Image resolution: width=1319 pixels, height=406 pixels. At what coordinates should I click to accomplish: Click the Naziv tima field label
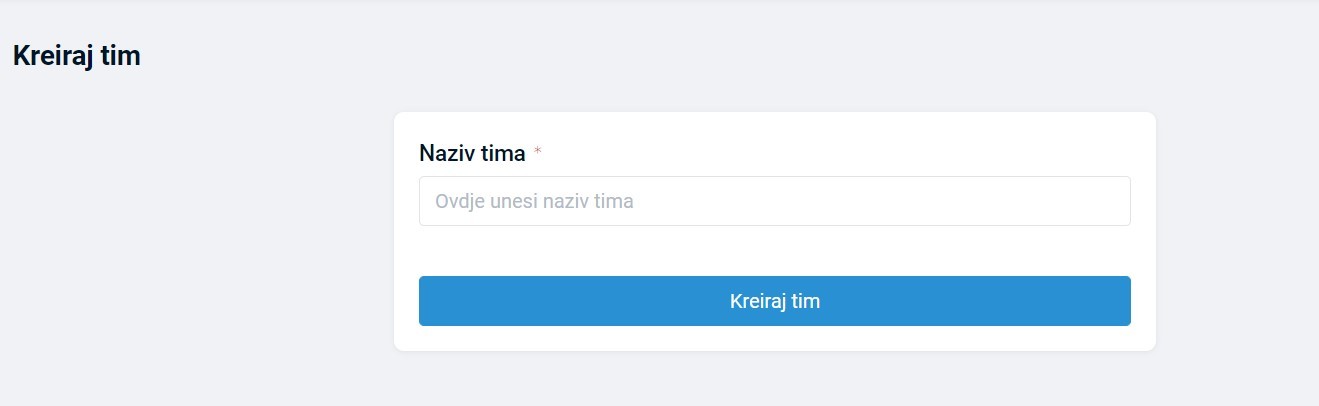tap(472, 153)
